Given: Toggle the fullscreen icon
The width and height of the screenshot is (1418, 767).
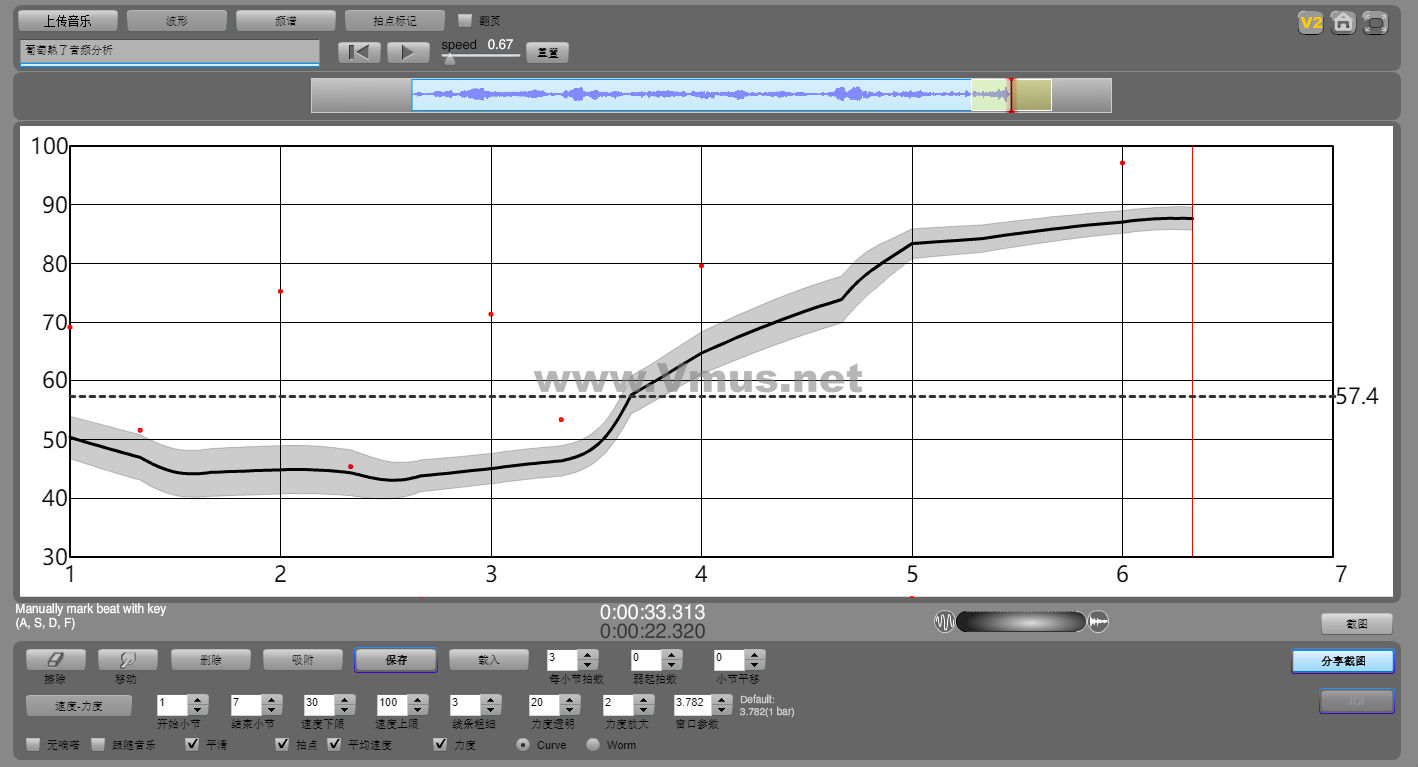Looking at the screenshot, I should coord(1376,23).
